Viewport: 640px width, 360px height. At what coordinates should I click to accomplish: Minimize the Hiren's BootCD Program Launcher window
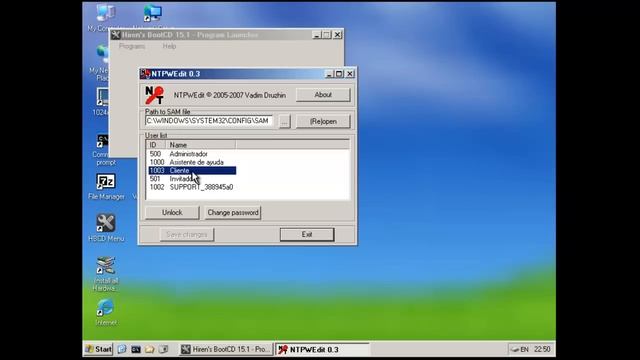317,35
